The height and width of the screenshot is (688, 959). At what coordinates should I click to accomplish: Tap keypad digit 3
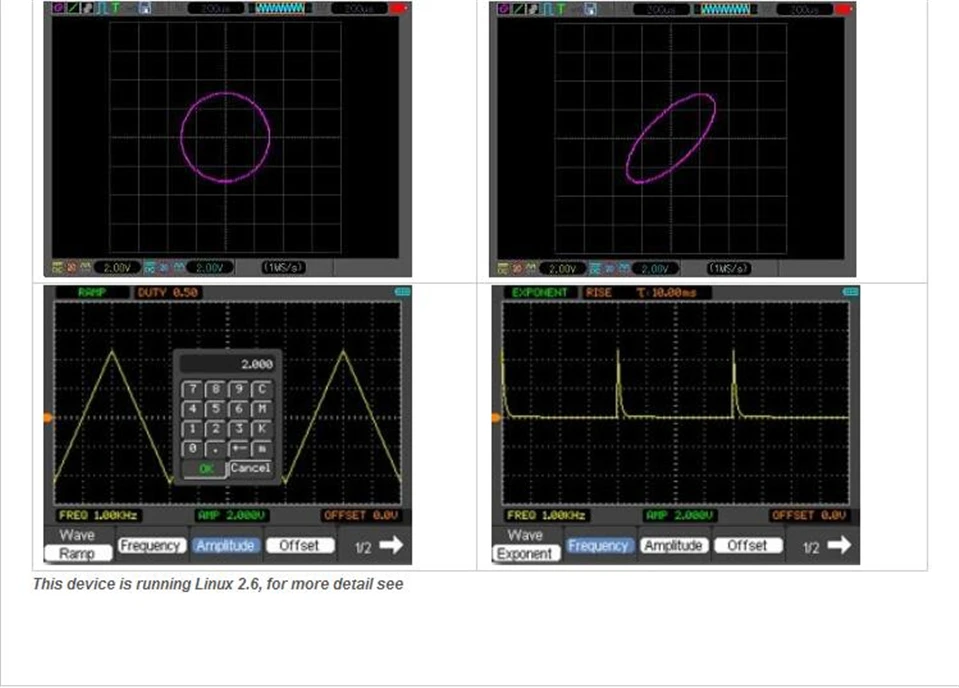[239, 429]
